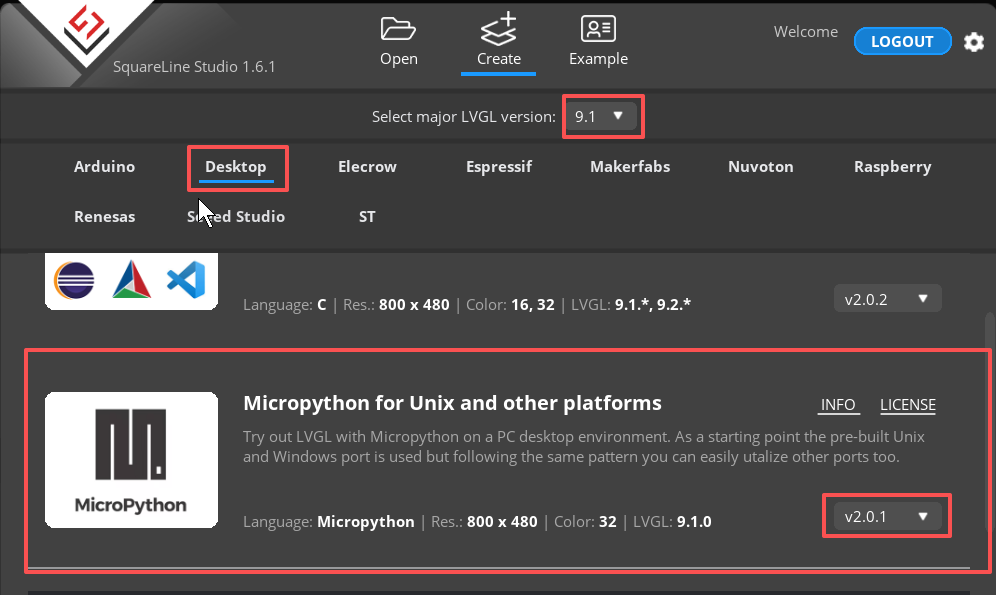Go to the Makerfabs tab
996x595 pixels.
(630, 166)
